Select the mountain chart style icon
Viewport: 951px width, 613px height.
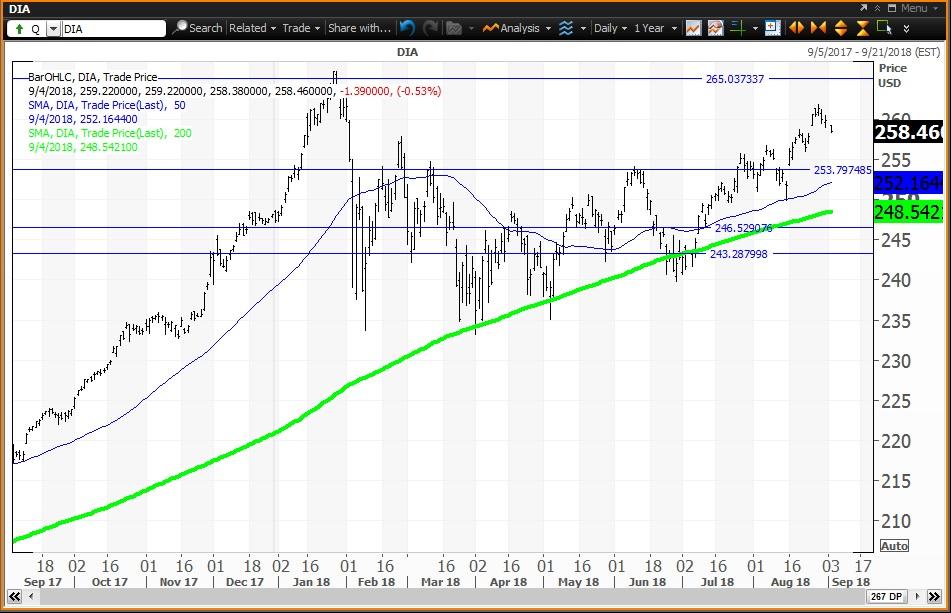[714, 28]
